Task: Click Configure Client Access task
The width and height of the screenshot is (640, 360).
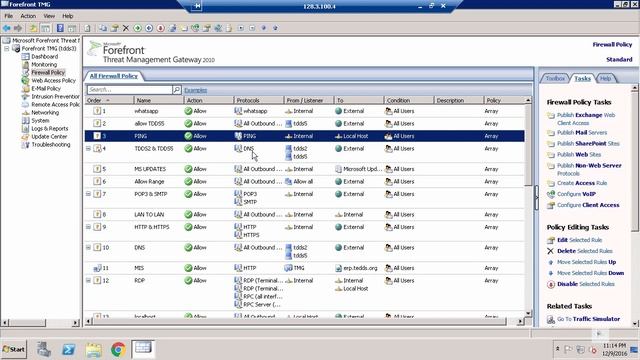Action: pos(588,205)
